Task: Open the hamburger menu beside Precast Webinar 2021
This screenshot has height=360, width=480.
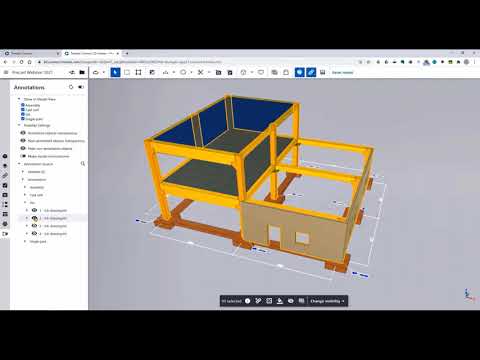Action: click(x=6, y=72)
